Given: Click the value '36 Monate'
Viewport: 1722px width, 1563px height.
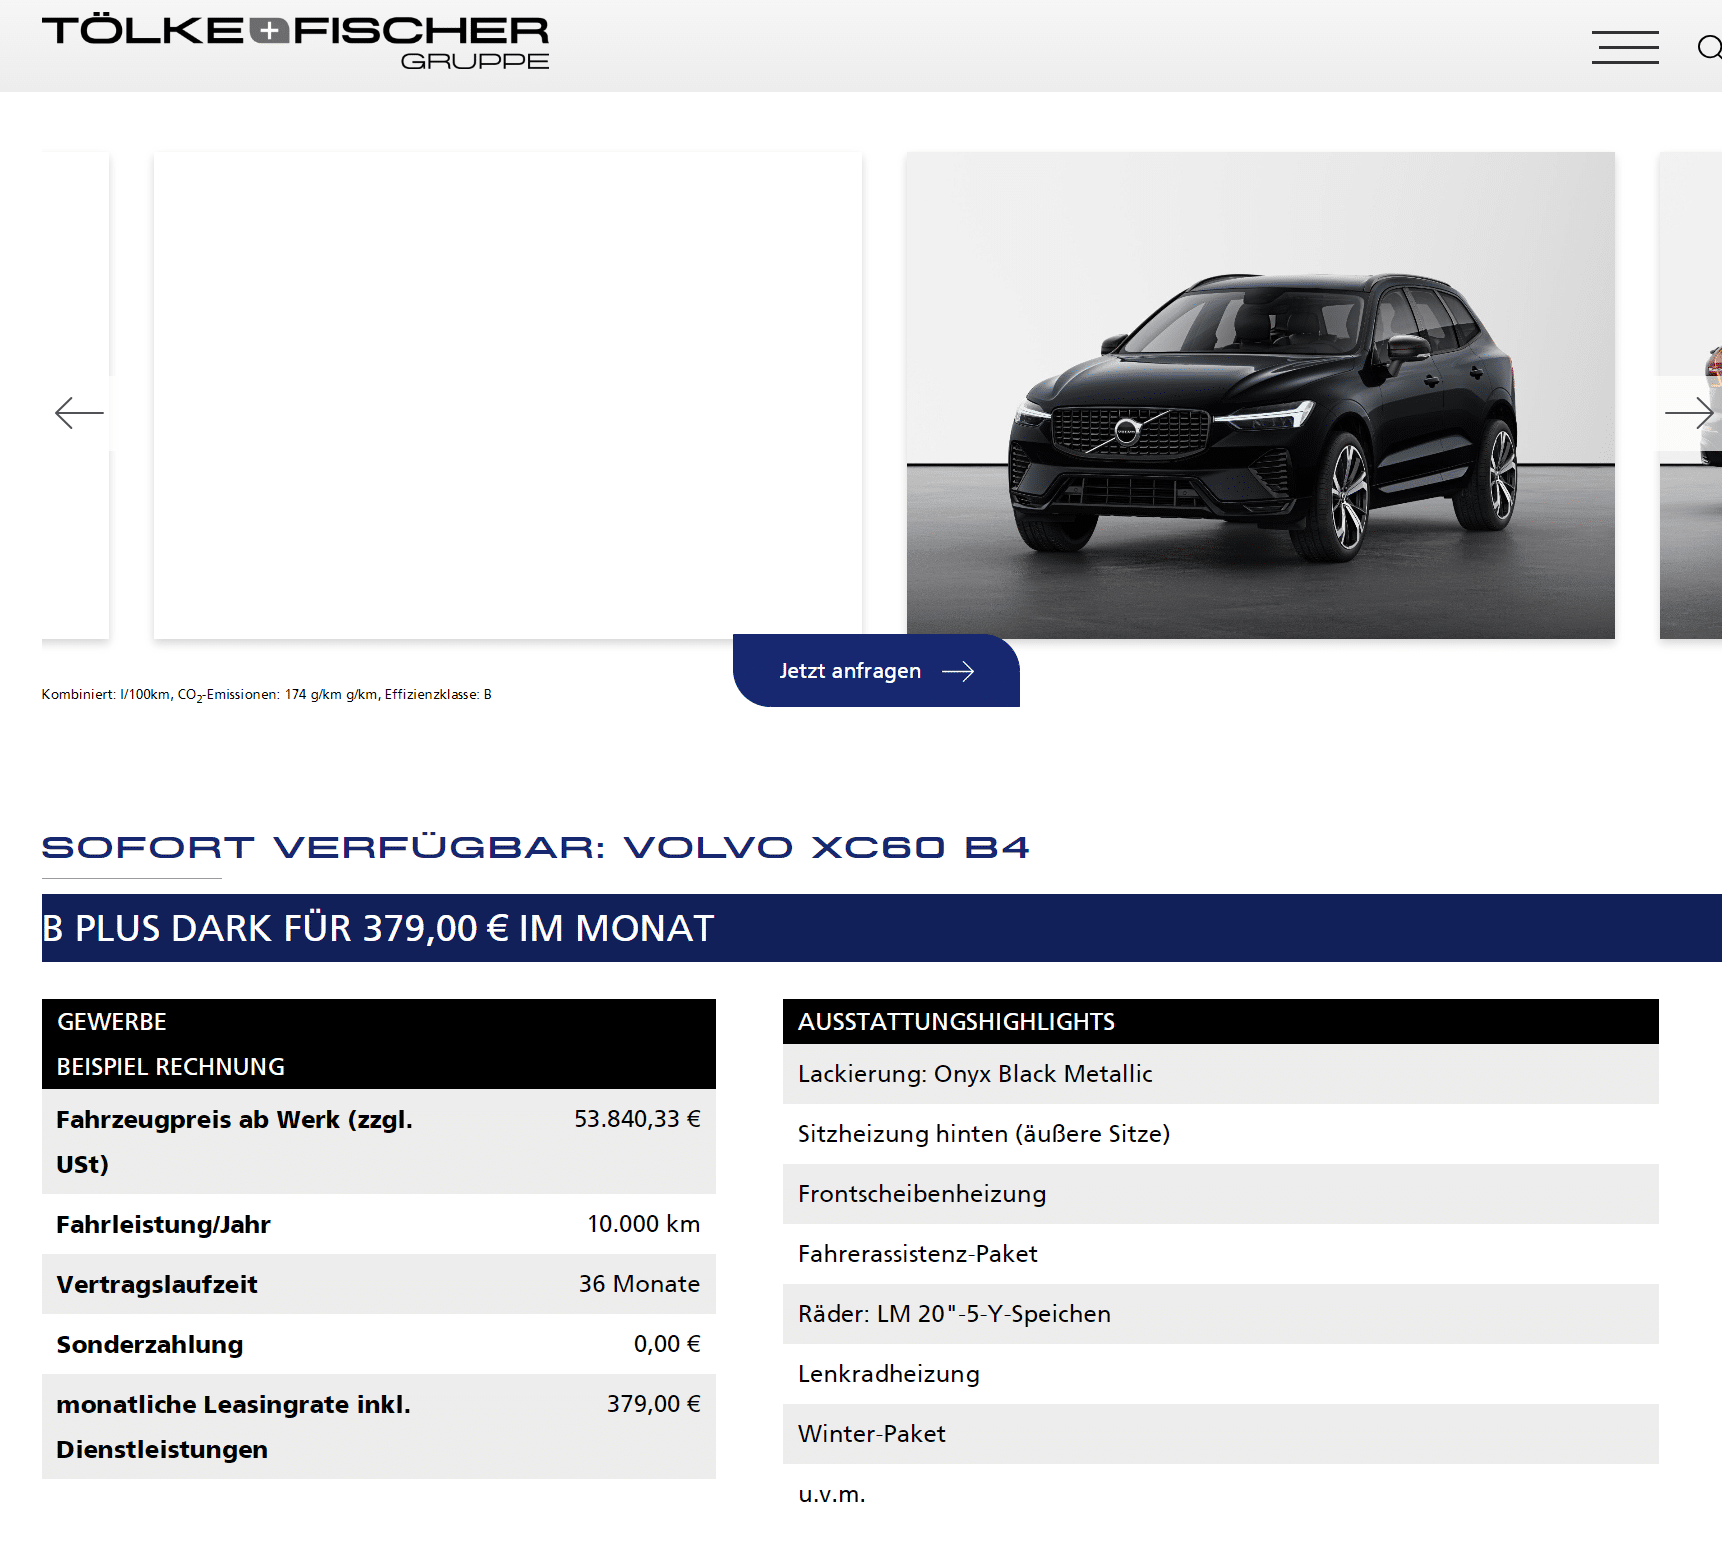Looking at the screenshot, I should point(639,1284).
